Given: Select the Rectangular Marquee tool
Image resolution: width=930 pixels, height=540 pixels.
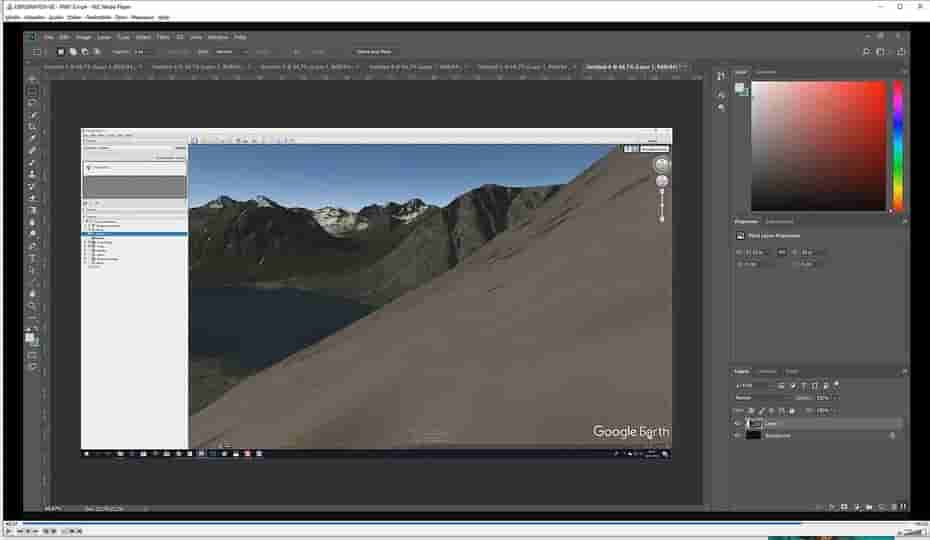Looking at the screenshot, I should click(x=32, y=90).
